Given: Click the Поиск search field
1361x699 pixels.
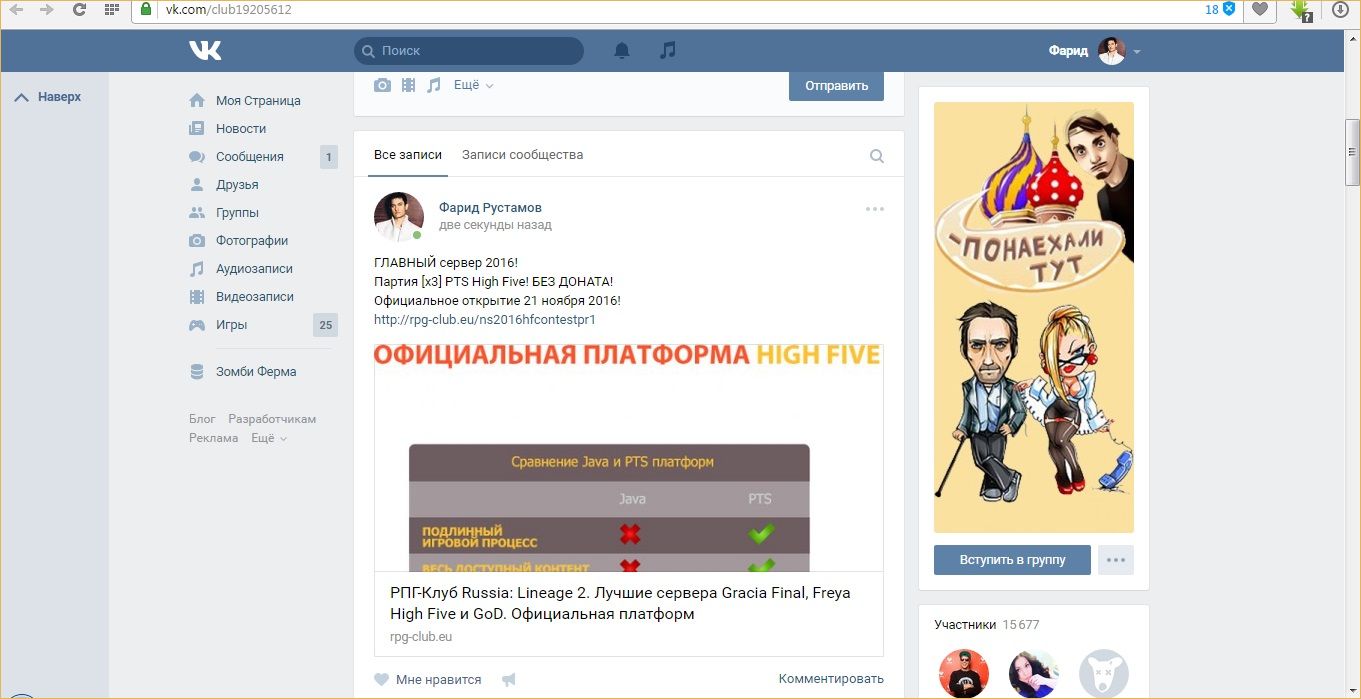Looking at the screenshot, I should [x=470, y=51].
